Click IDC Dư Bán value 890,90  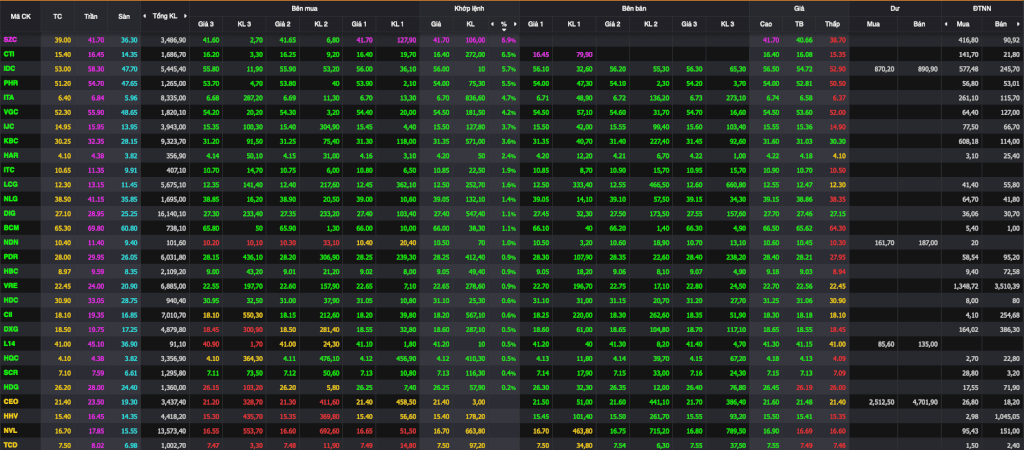pyautogui.click(x=927, y=69)
